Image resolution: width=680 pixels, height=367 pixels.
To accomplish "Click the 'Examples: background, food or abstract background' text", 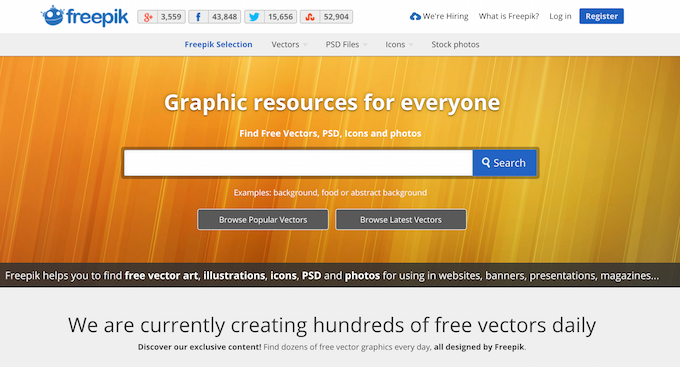I will click(x=330, y=193).
